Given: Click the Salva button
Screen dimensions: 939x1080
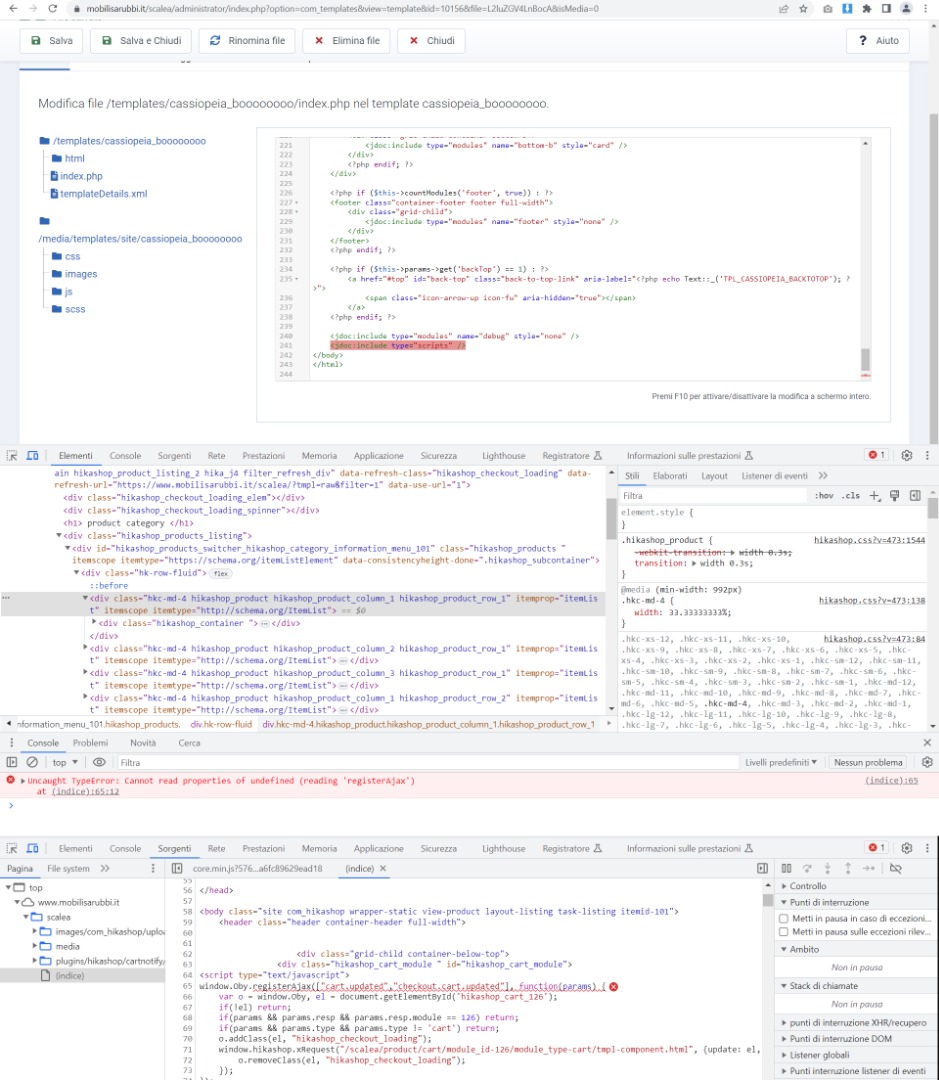Looking at the screenshot, I should pos(51,41).
